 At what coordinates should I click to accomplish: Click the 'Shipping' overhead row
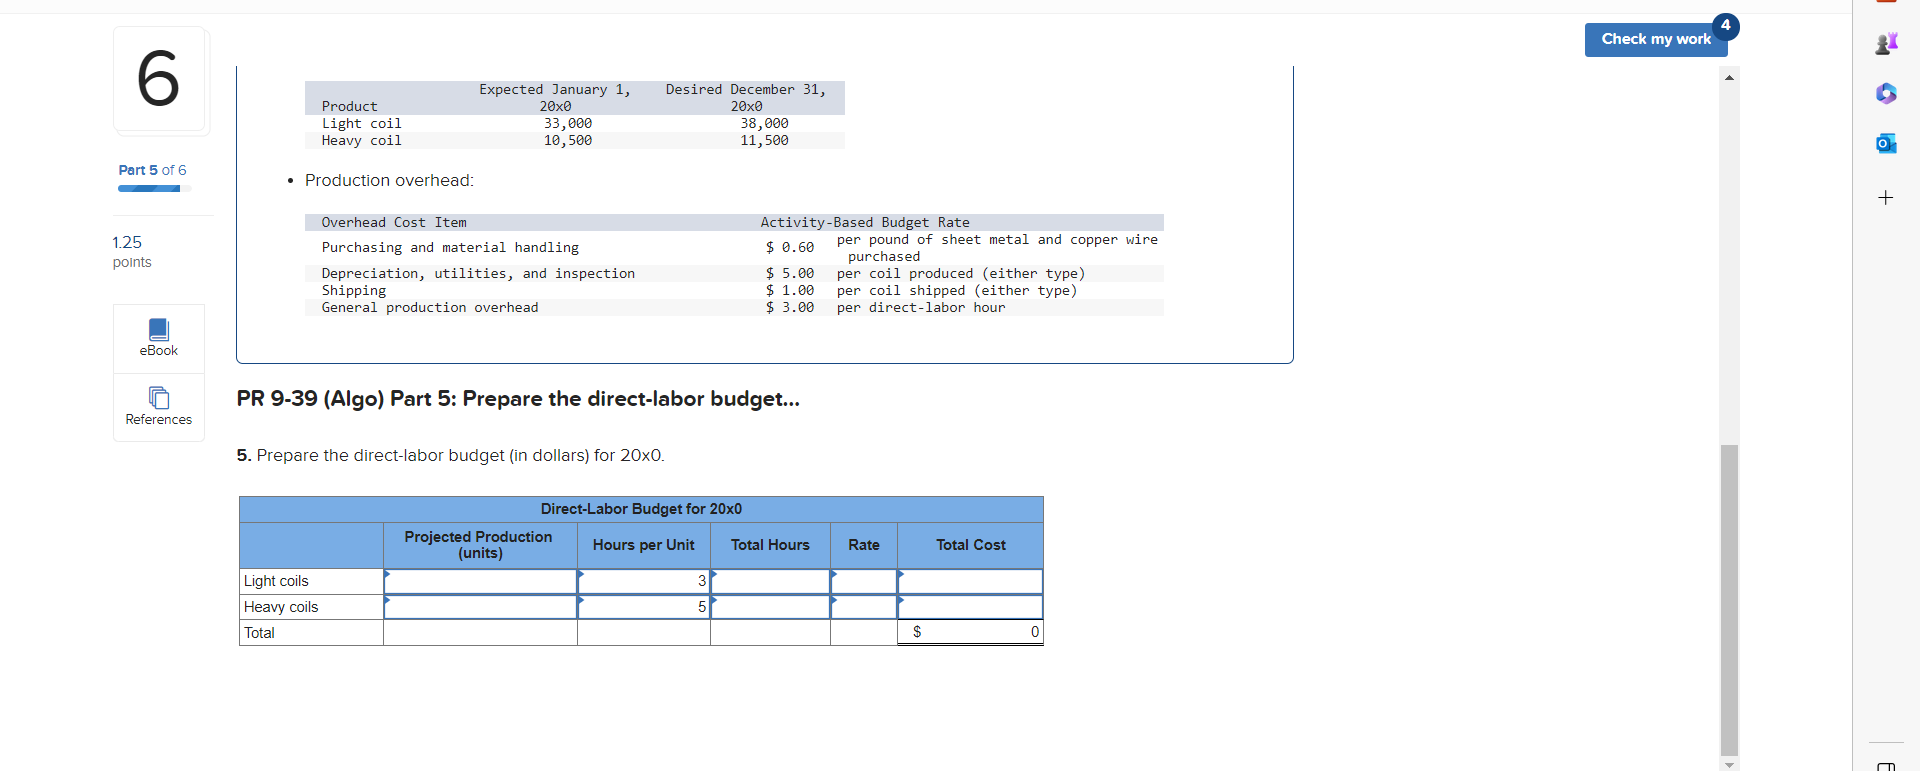pos(734,291)
